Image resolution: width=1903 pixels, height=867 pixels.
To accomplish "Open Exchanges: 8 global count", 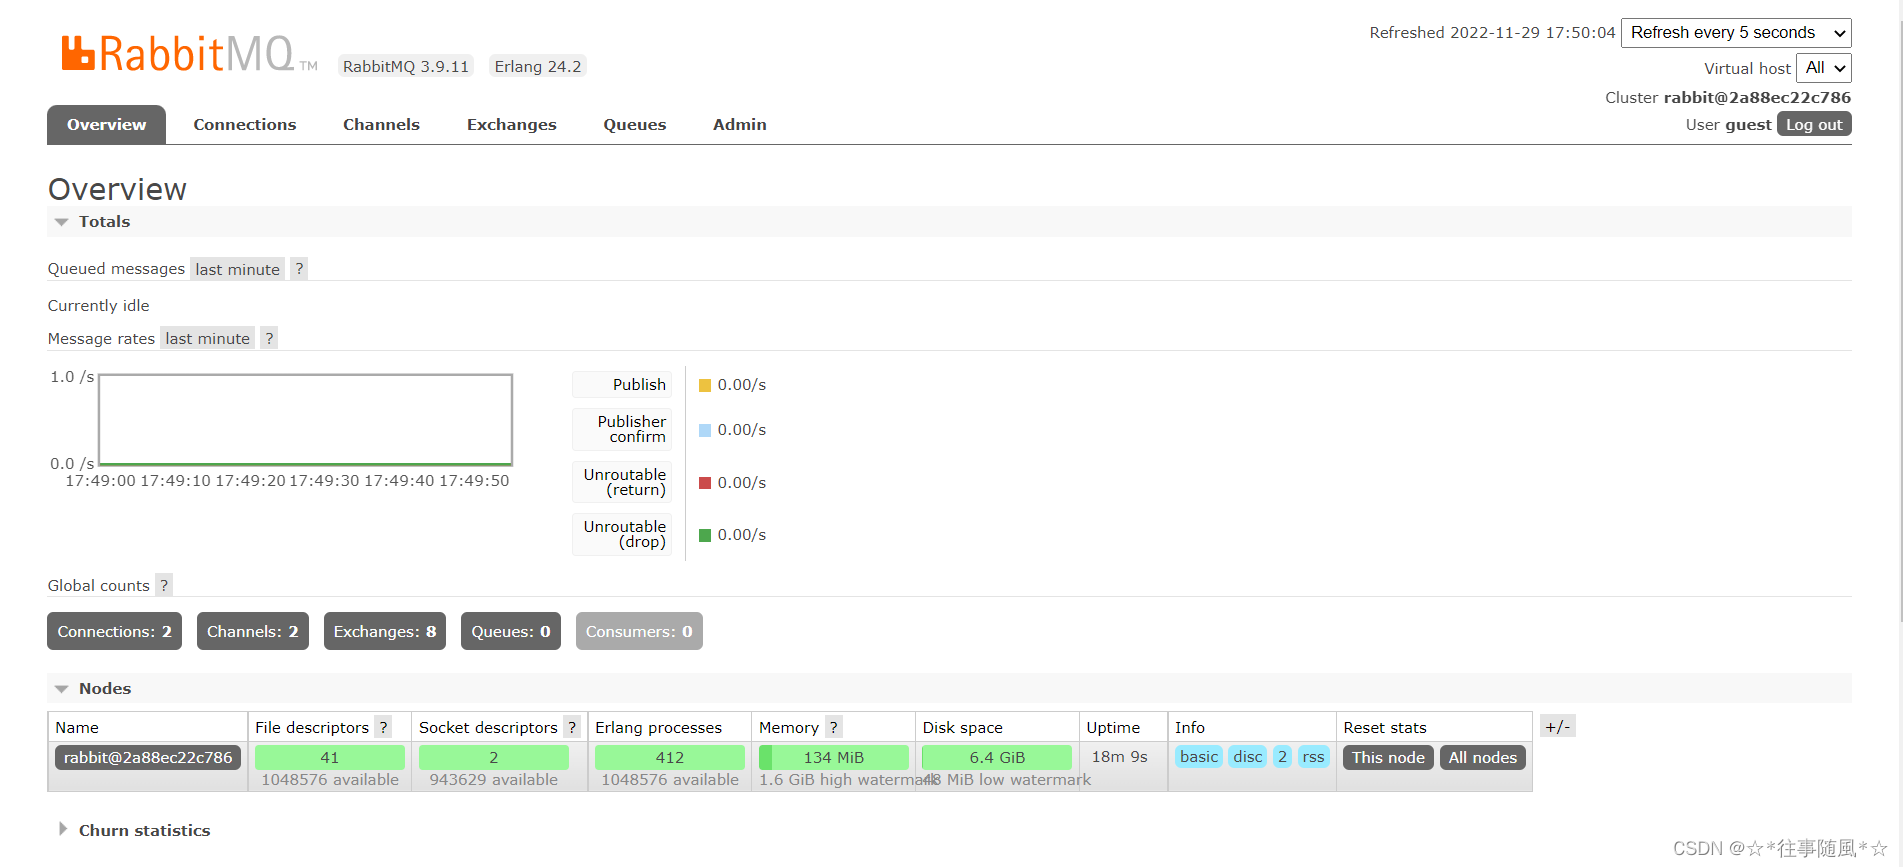I will 385,631.
